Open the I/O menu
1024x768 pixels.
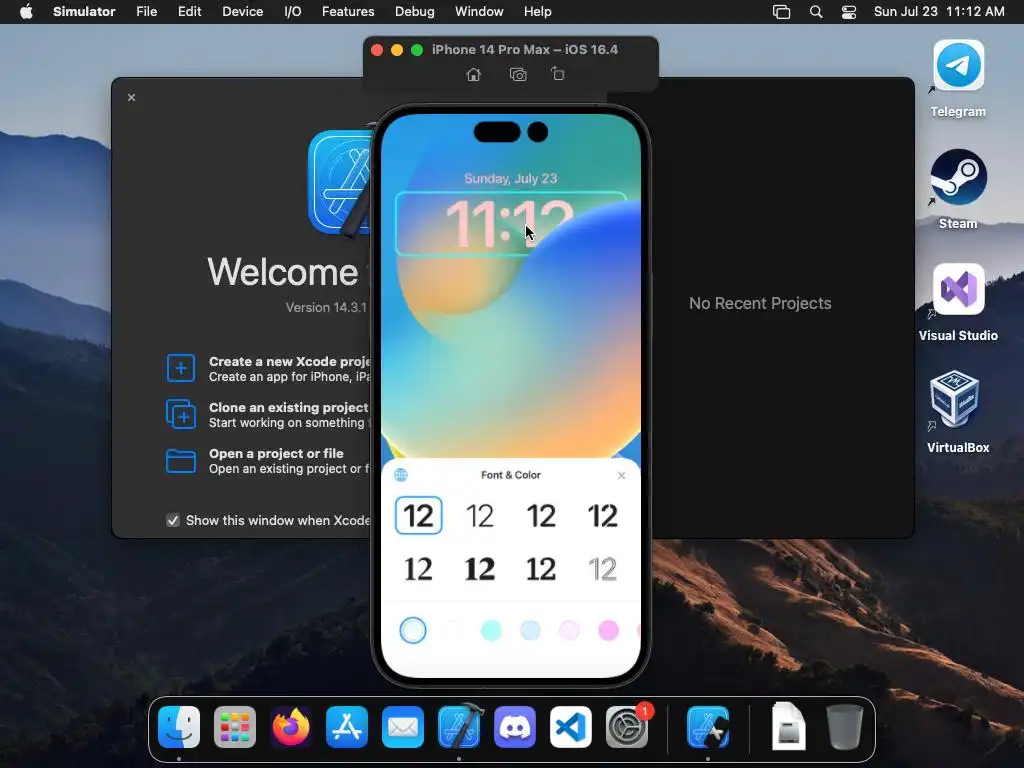tap(293, 12)
